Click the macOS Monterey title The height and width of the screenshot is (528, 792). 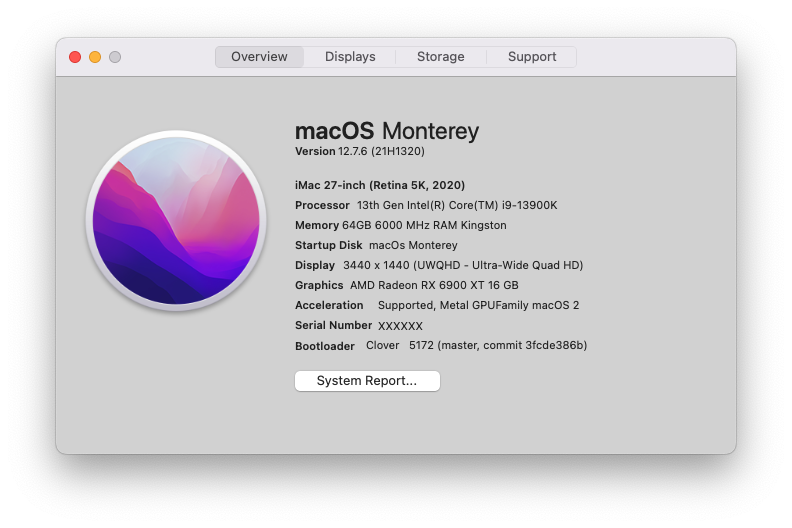(387, 131)
